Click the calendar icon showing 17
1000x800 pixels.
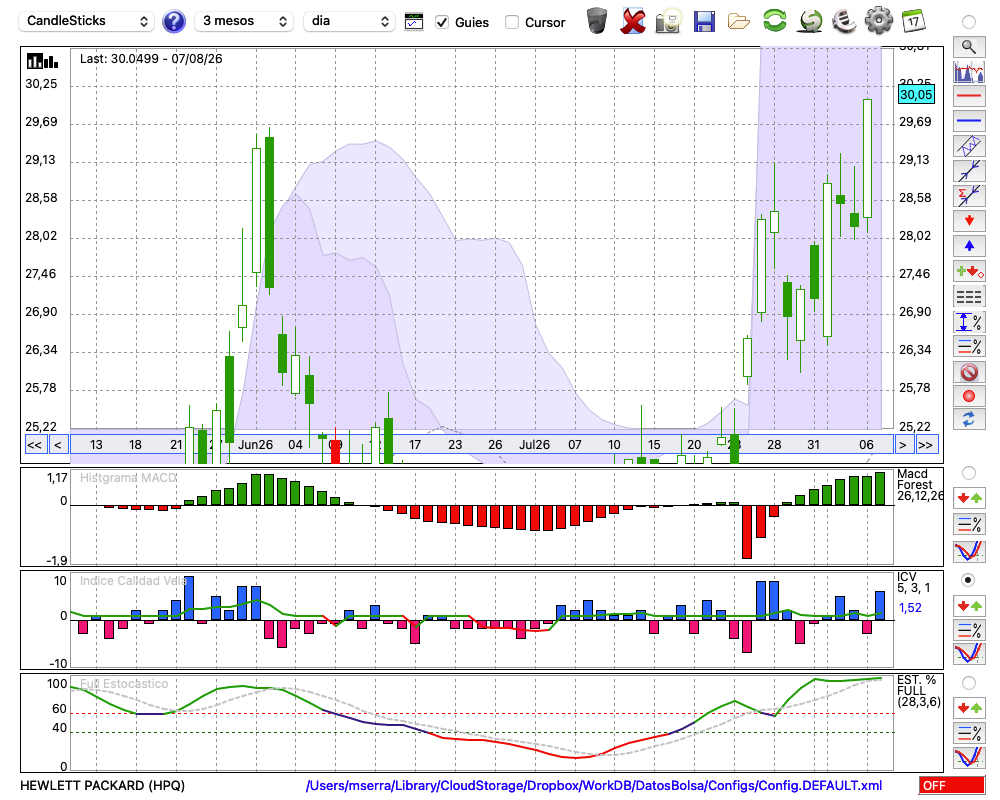[913, 21]
